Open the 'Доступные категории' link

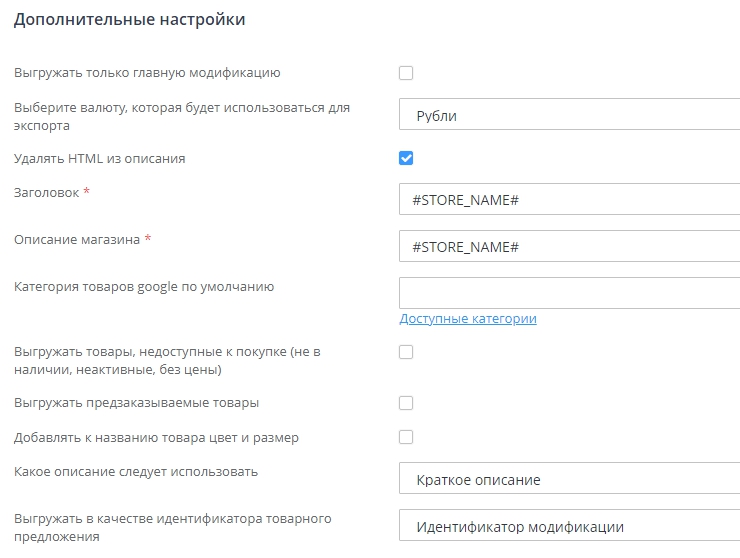[468, 319]
